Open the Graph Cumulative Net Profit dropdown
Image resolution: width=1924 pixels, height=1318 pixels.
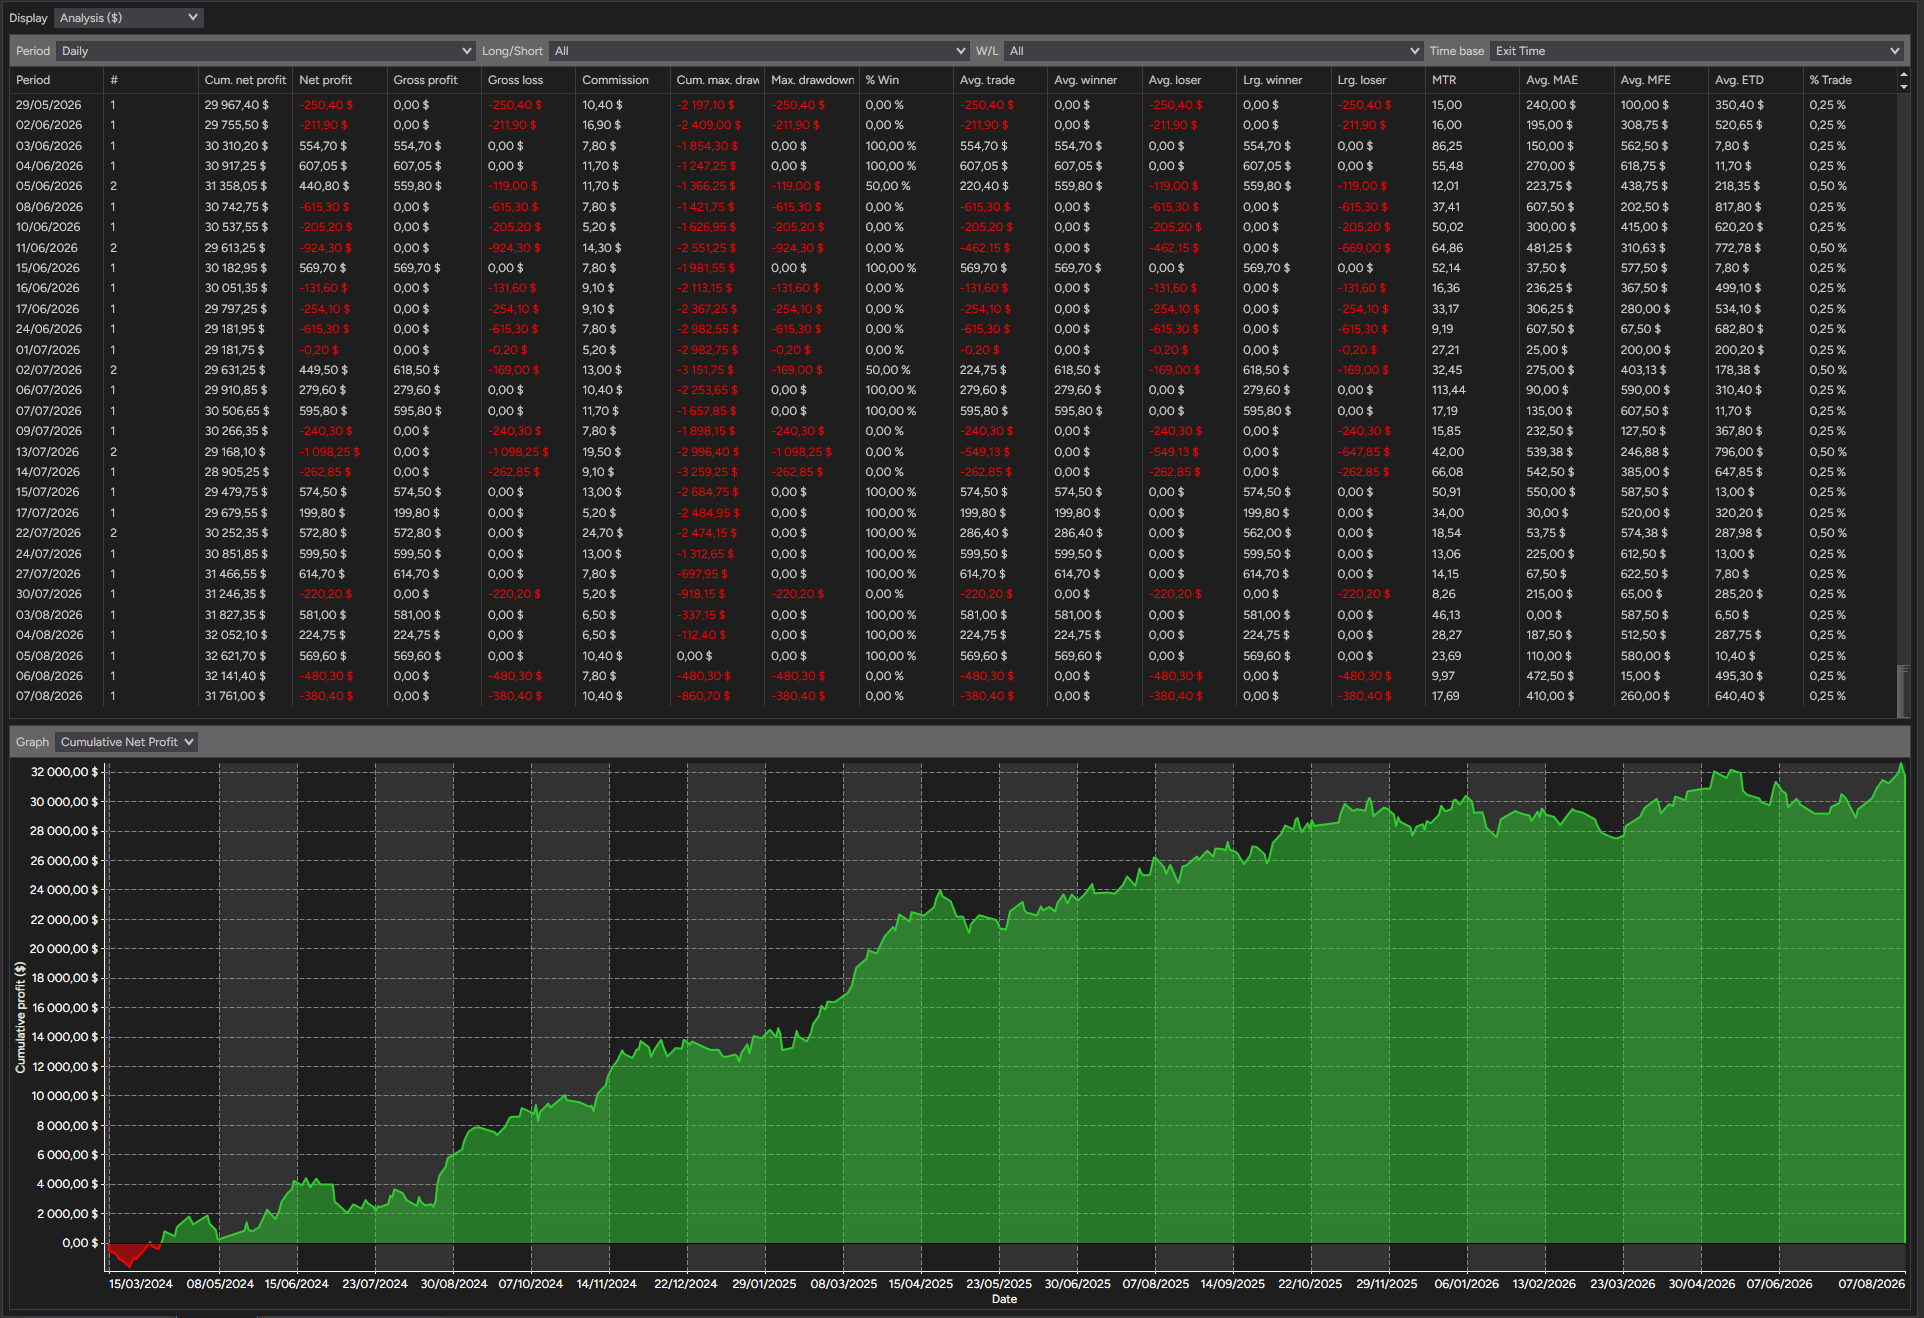click(x=126, y=742)
